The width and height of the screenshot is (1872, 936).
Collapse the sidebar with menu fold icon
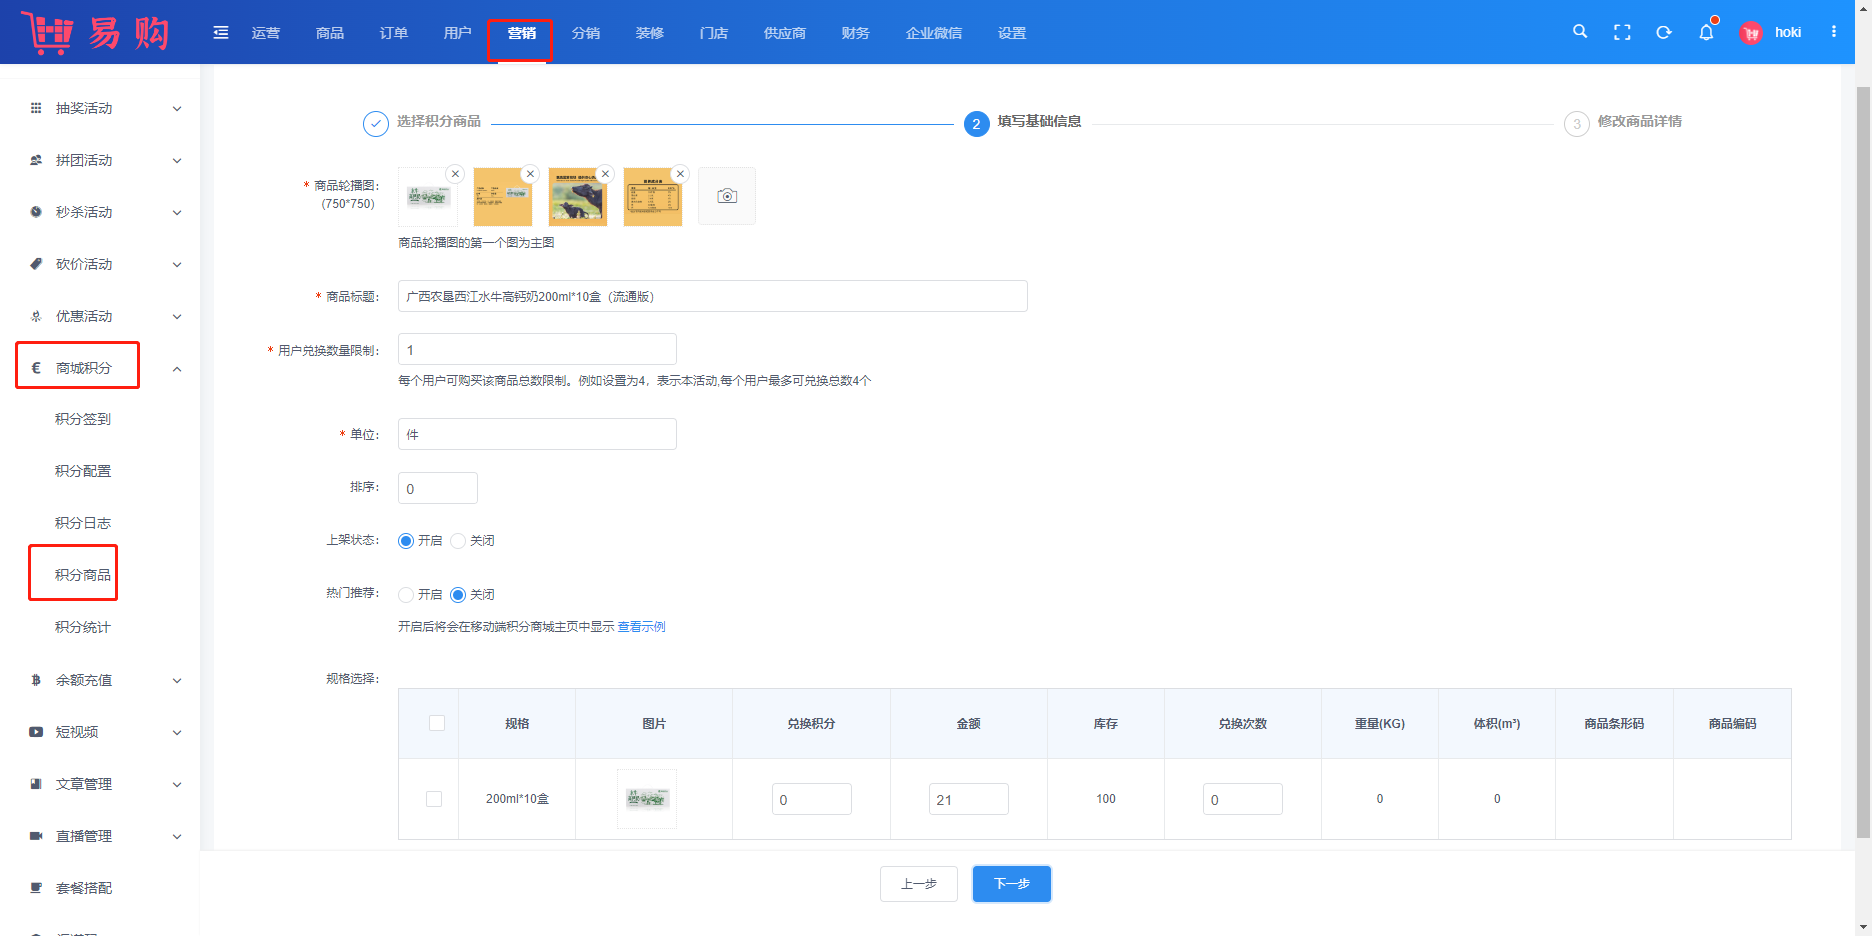pyautogui.click(x=221, y=33)
